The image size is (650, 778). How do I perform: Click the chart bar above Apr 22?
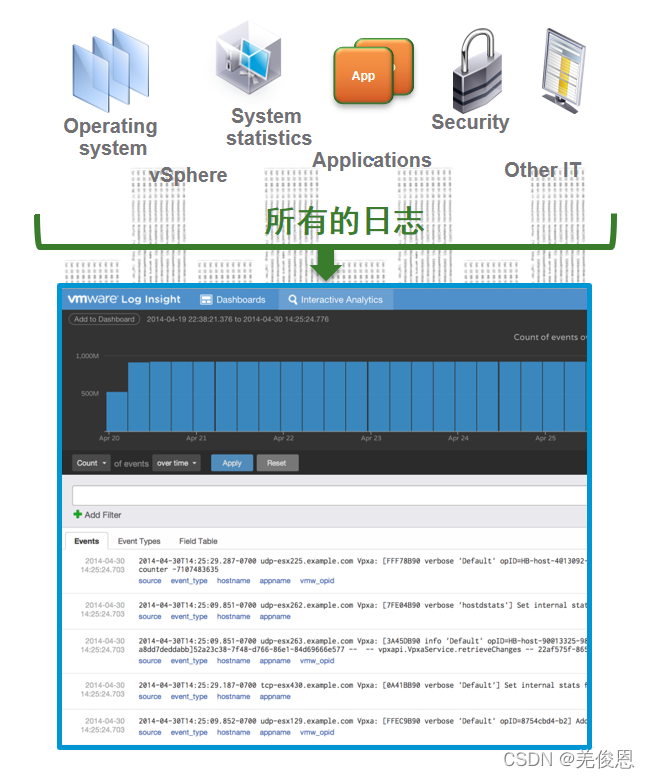(x=291, y=396)
